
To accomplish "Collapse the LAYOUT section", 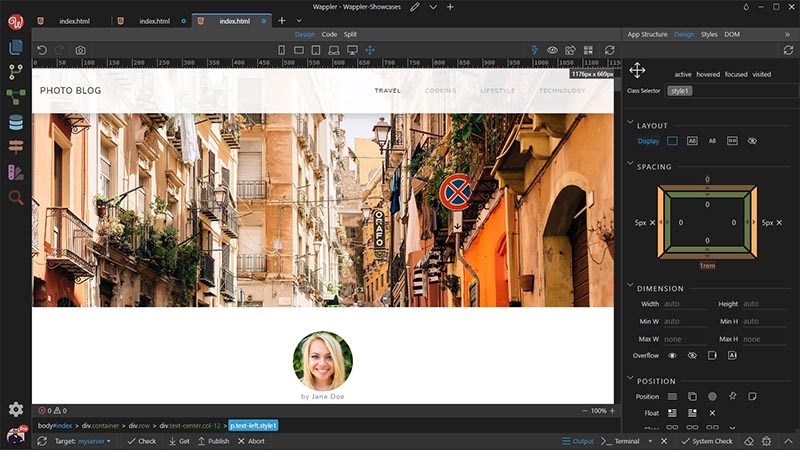I will [x=630, y=123].
